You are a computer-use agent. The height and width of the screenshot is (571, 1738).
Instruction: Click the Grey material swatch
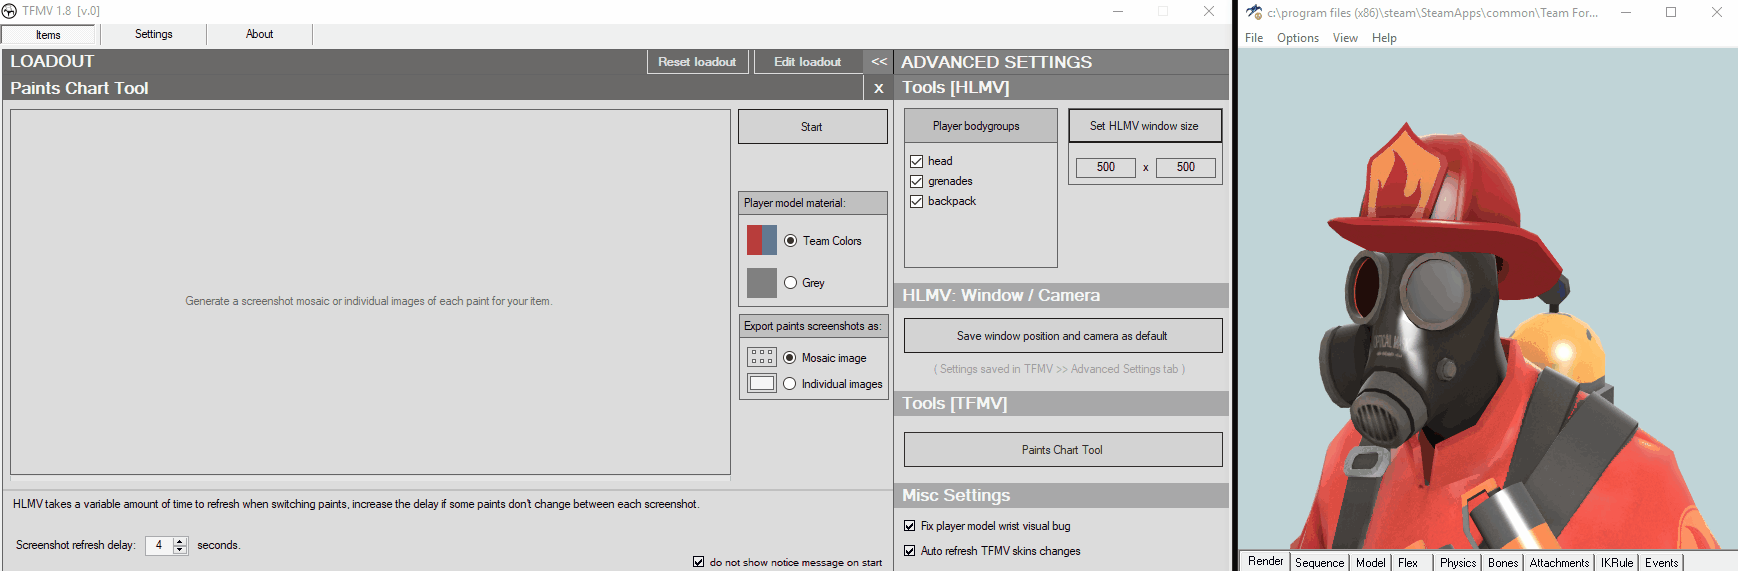click(x=762, y=282)
